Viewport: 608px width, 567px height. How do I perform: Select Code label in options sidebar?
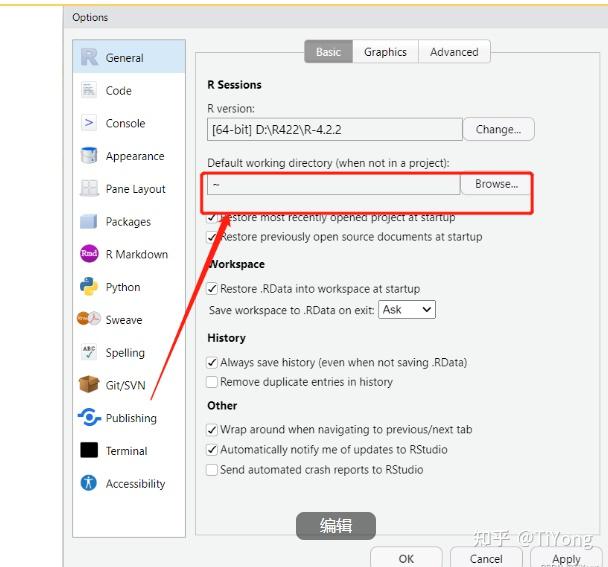pos(119,90)
